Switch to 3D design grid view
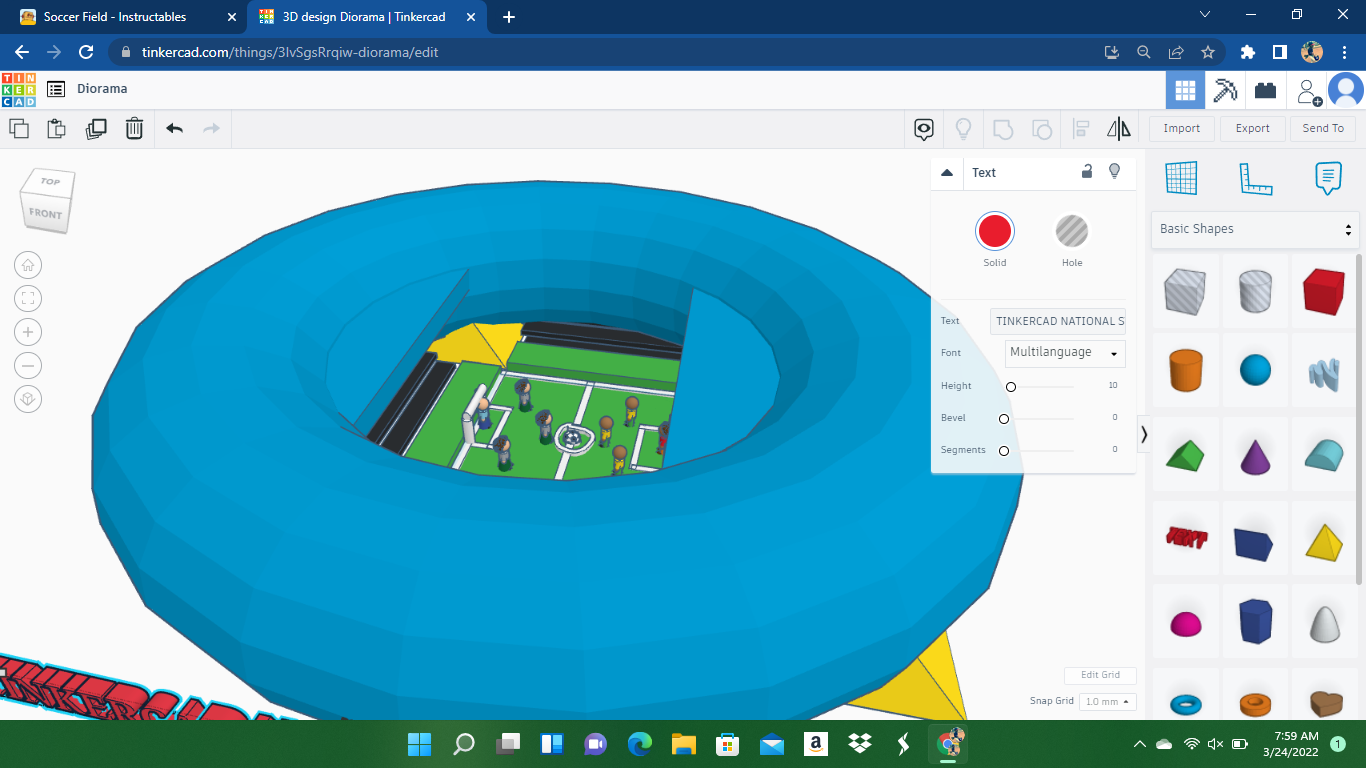 [1185, 90]
